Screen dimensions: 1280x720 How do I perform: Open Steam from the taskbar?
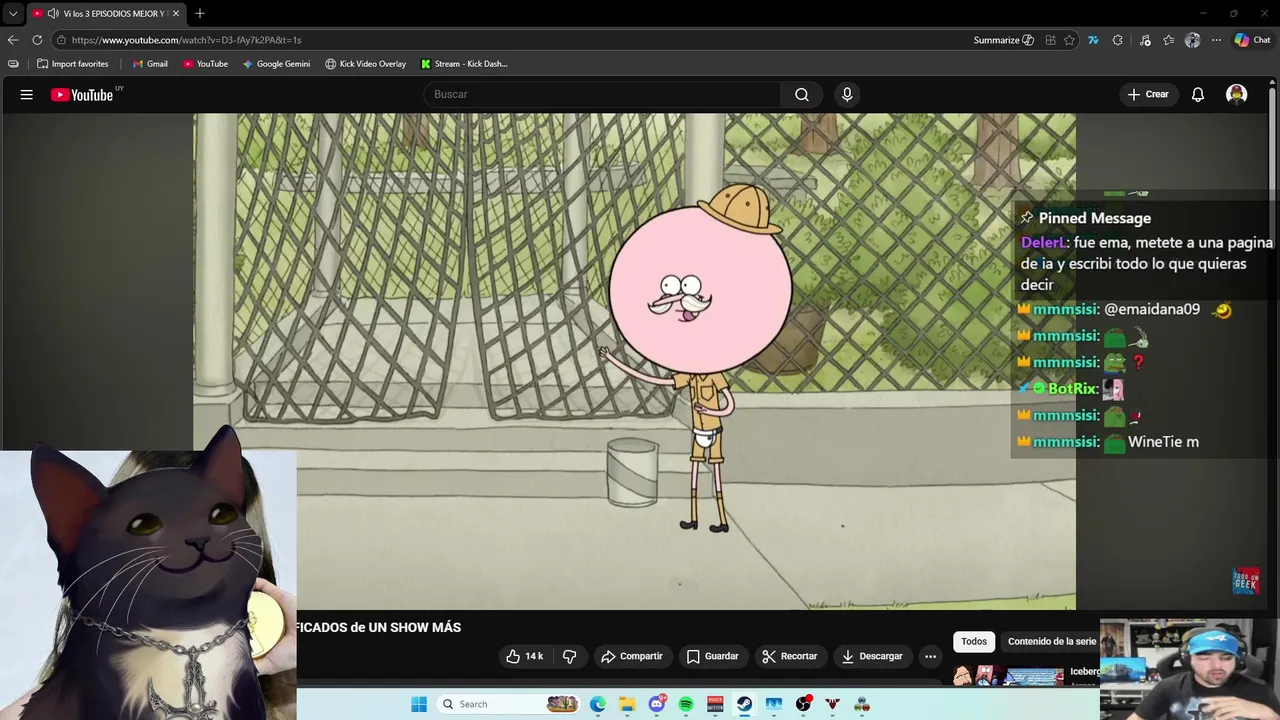coord(745,704)
